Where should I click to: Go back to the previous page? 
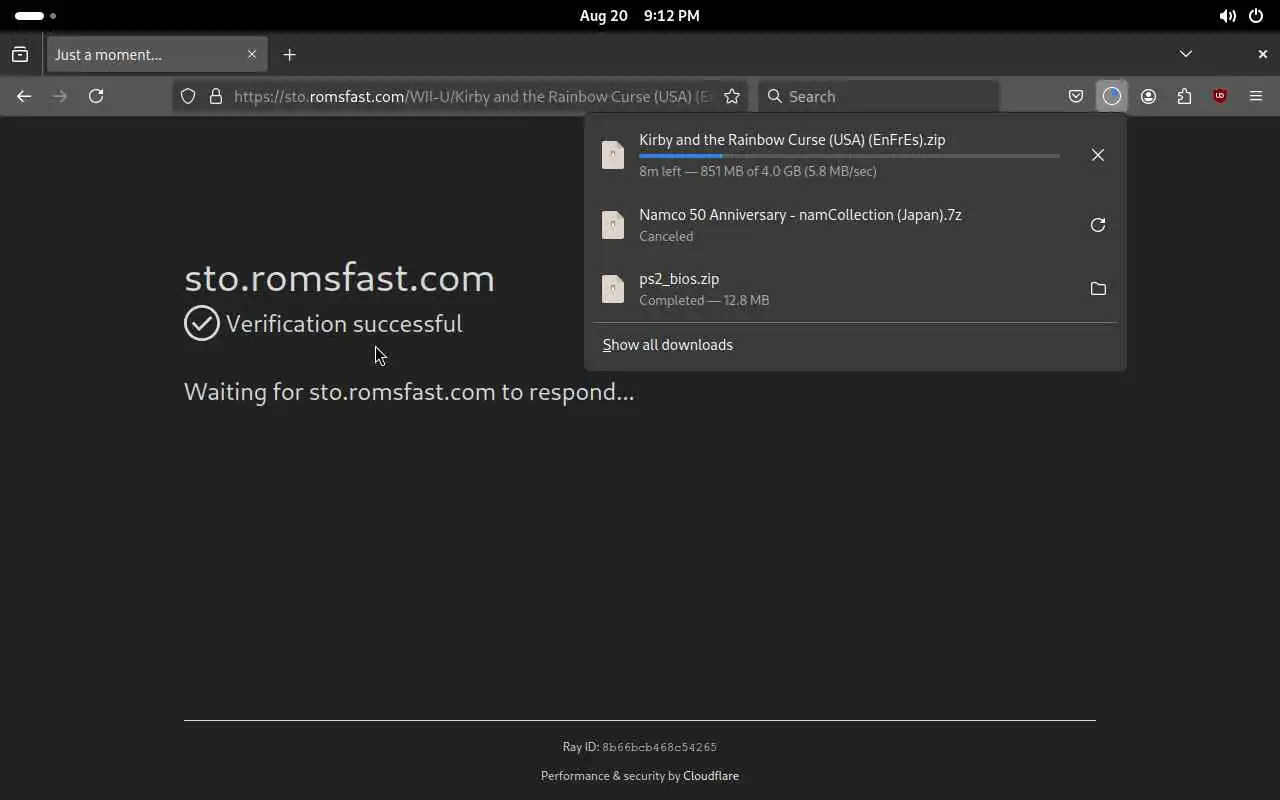pos(24,96)
